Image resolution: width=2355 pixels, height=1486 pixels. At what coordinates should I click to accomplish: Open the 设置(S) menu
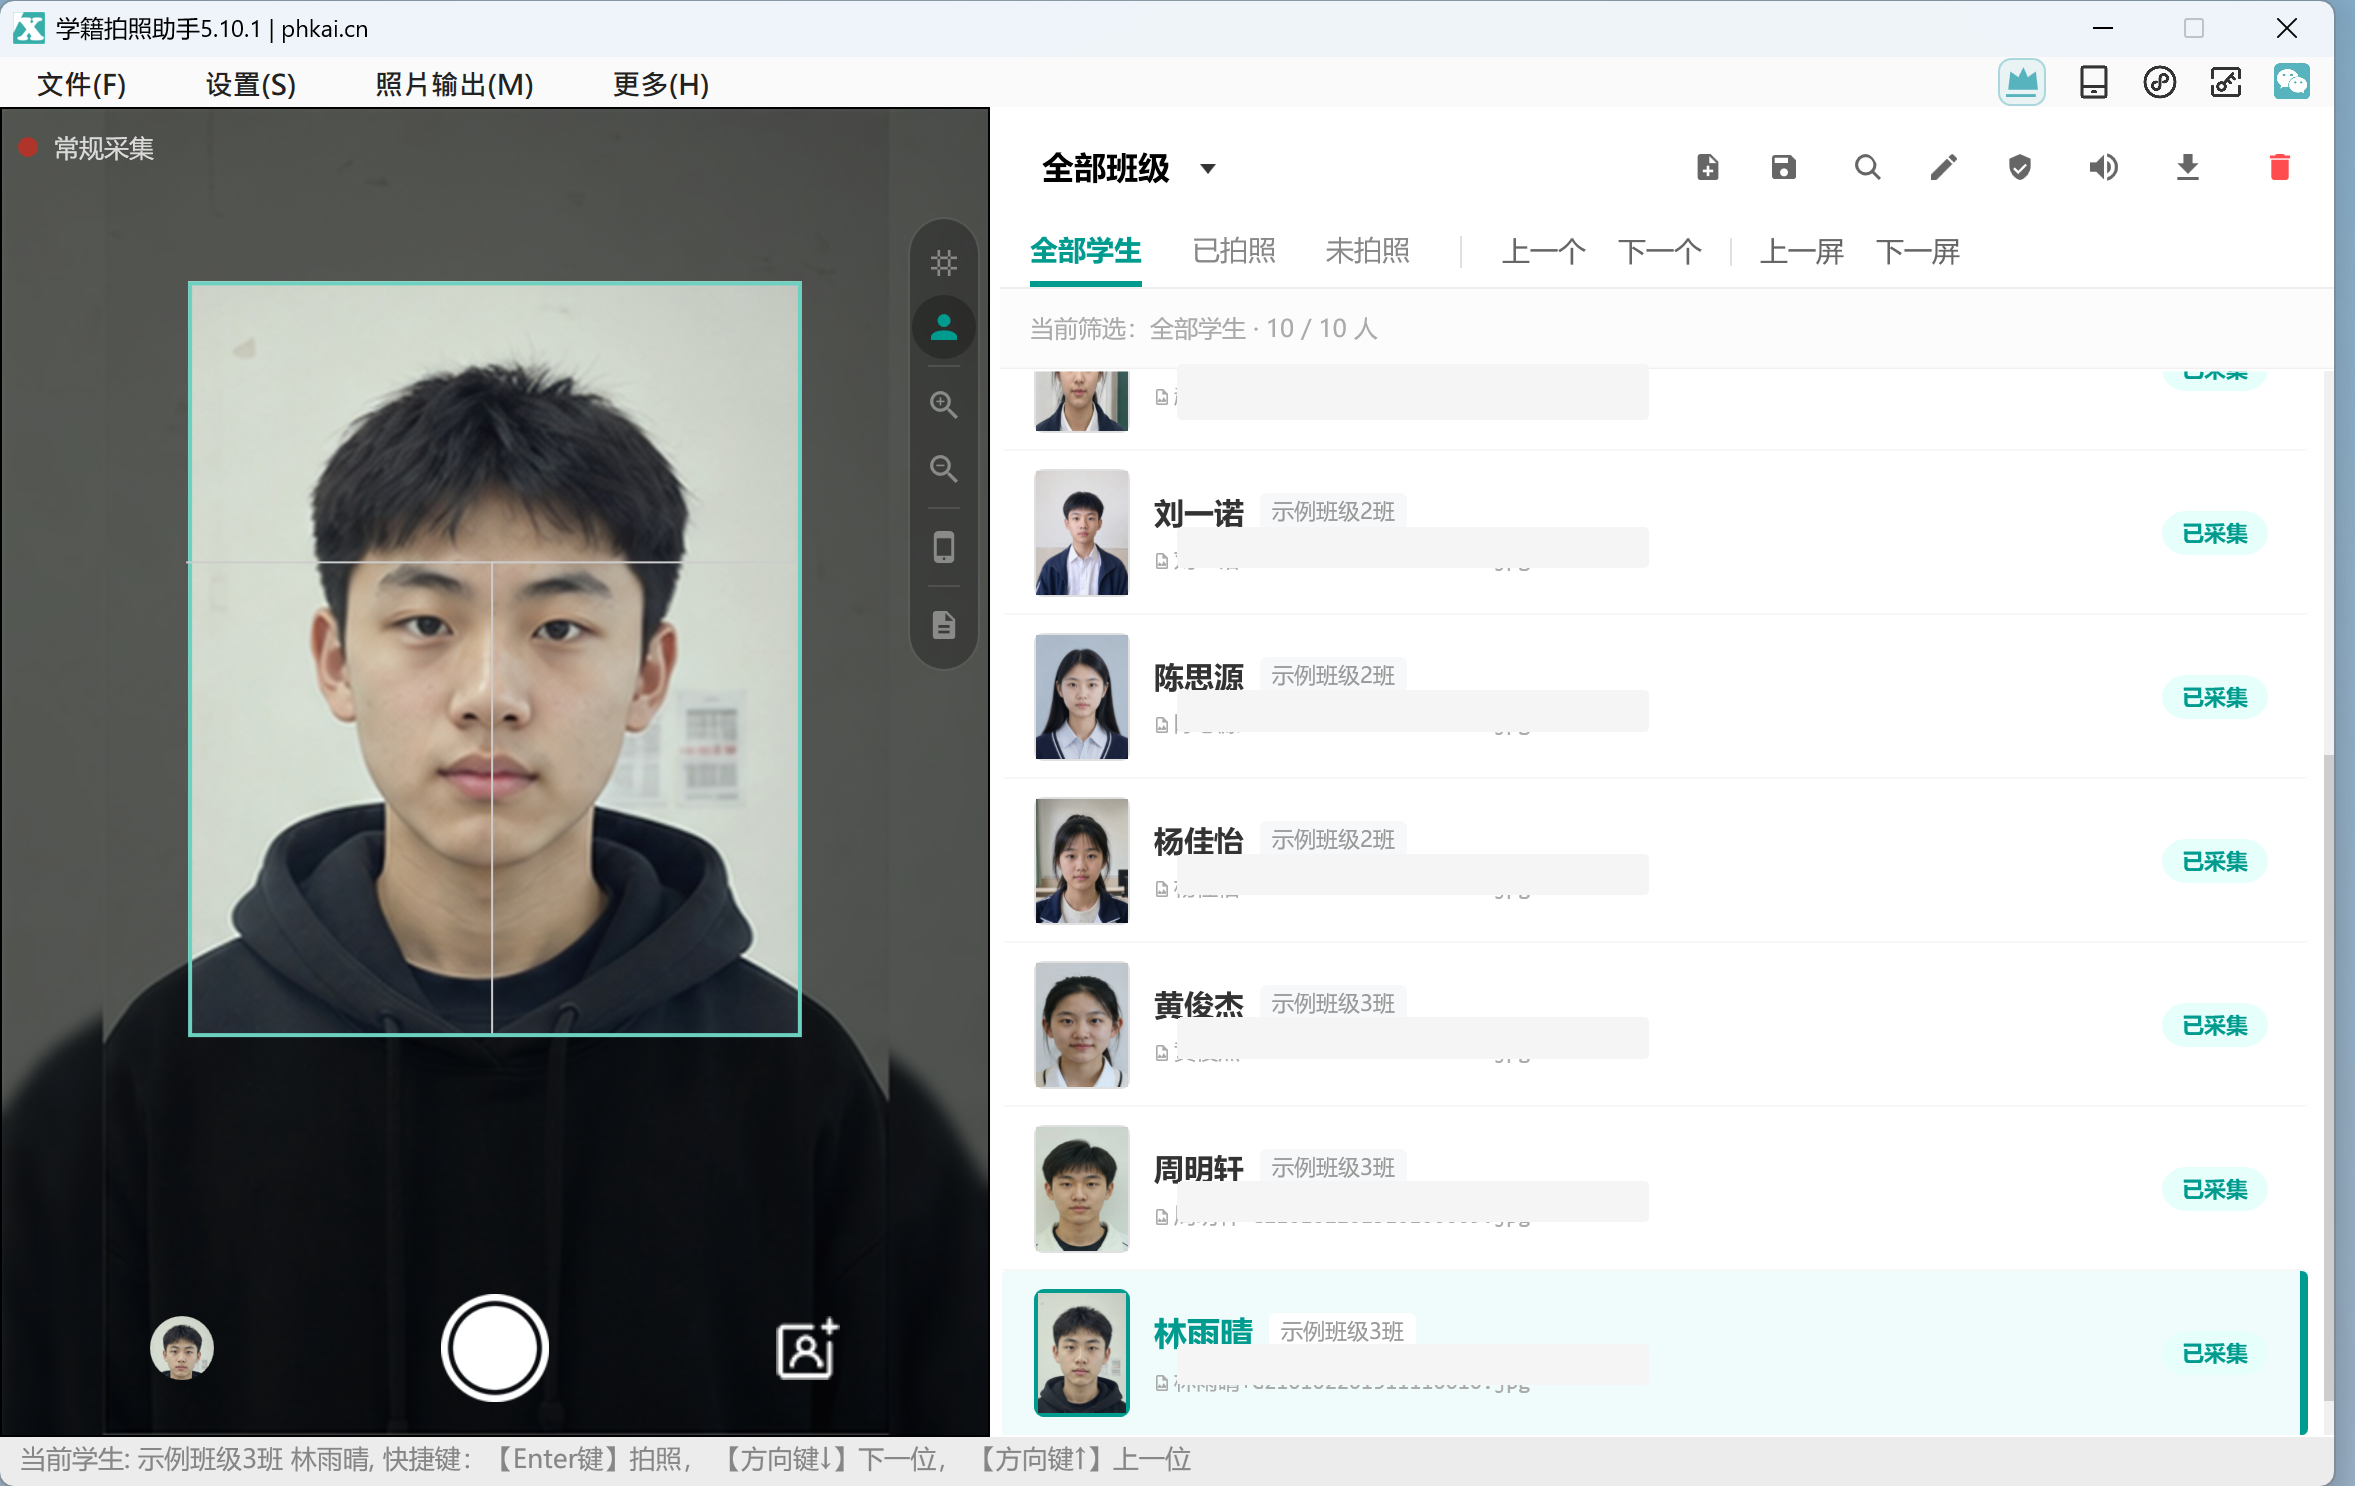pos(251,84)
